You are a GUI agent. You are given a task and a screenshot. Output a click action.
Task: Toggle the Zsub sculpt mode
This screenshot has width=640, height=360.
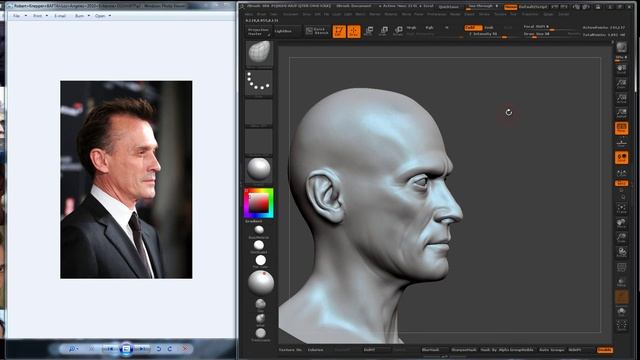[x=489, y=27]
